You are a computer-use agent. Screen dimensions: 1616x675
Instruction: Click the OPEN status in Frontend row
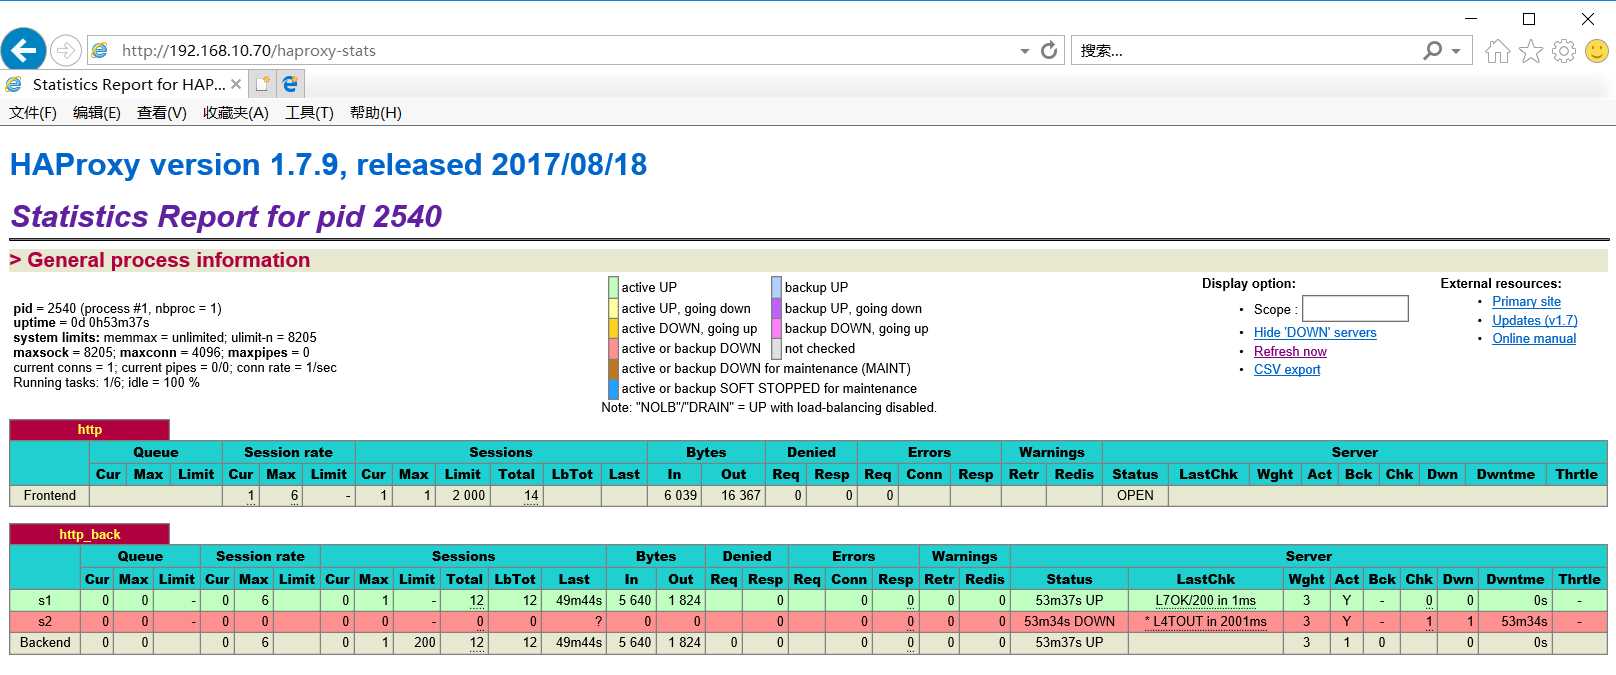1135,495
